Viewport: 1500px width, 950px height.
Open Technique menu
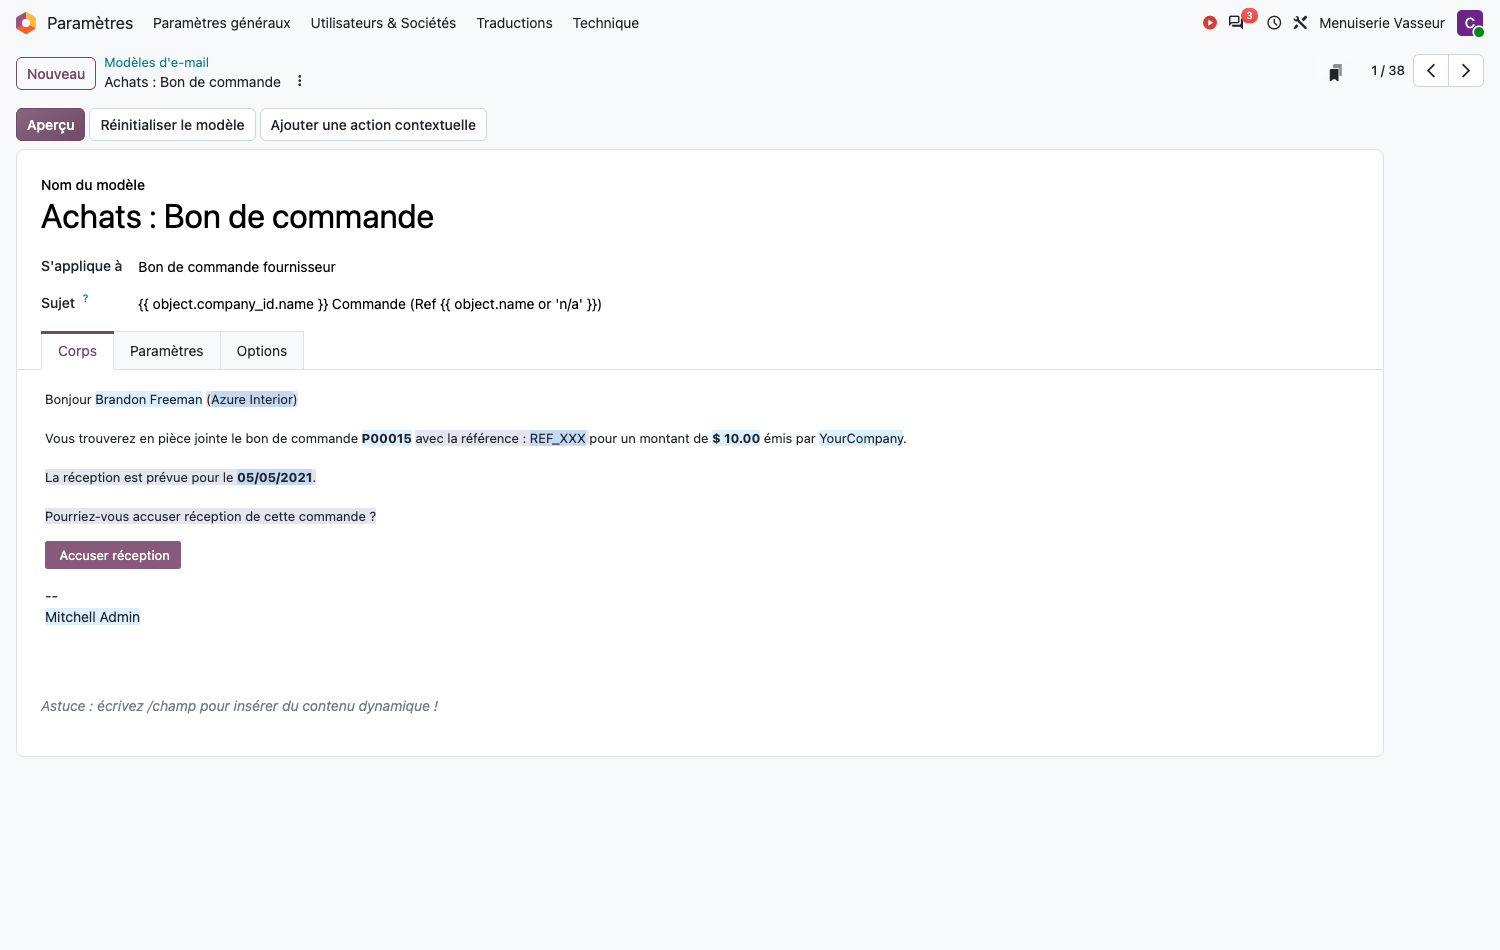606,23
